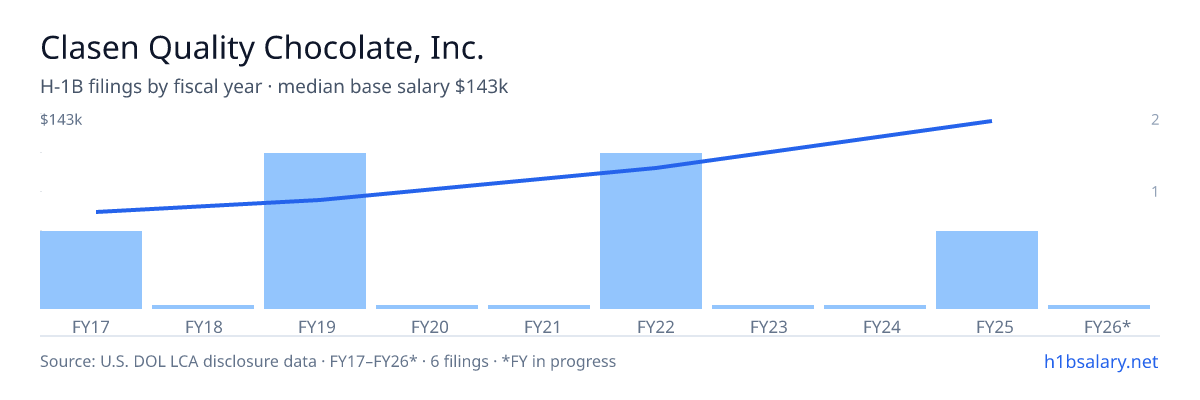Image resolution: width=1200 pixels, height=400 pixels.
Task: Select the FY19 axis label
Action: coord(315,326)
